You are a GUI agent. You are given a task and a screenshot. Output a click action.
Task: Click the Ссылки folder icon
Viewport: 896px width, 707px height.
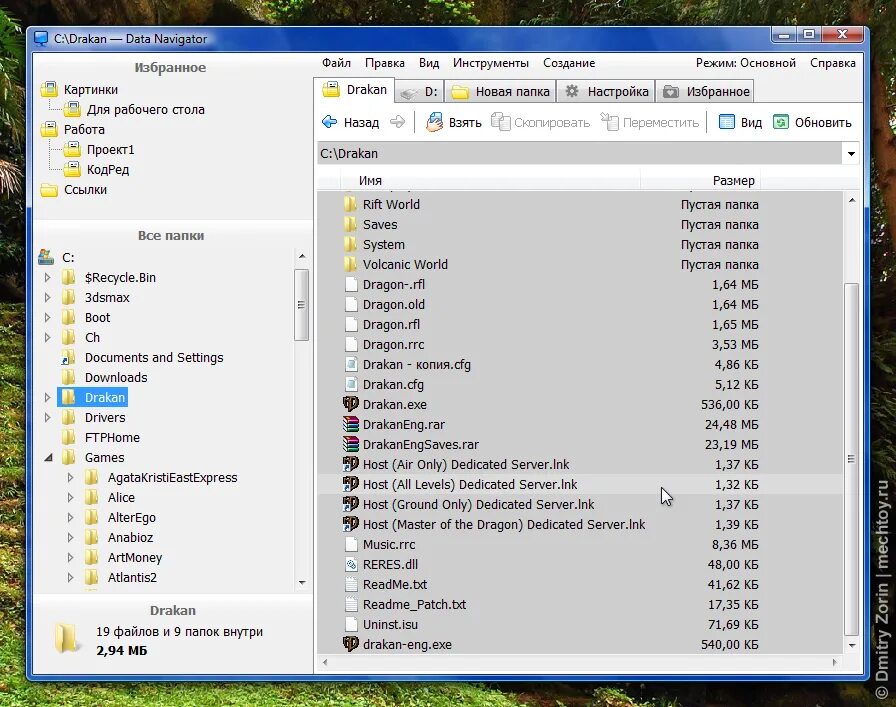49,189
